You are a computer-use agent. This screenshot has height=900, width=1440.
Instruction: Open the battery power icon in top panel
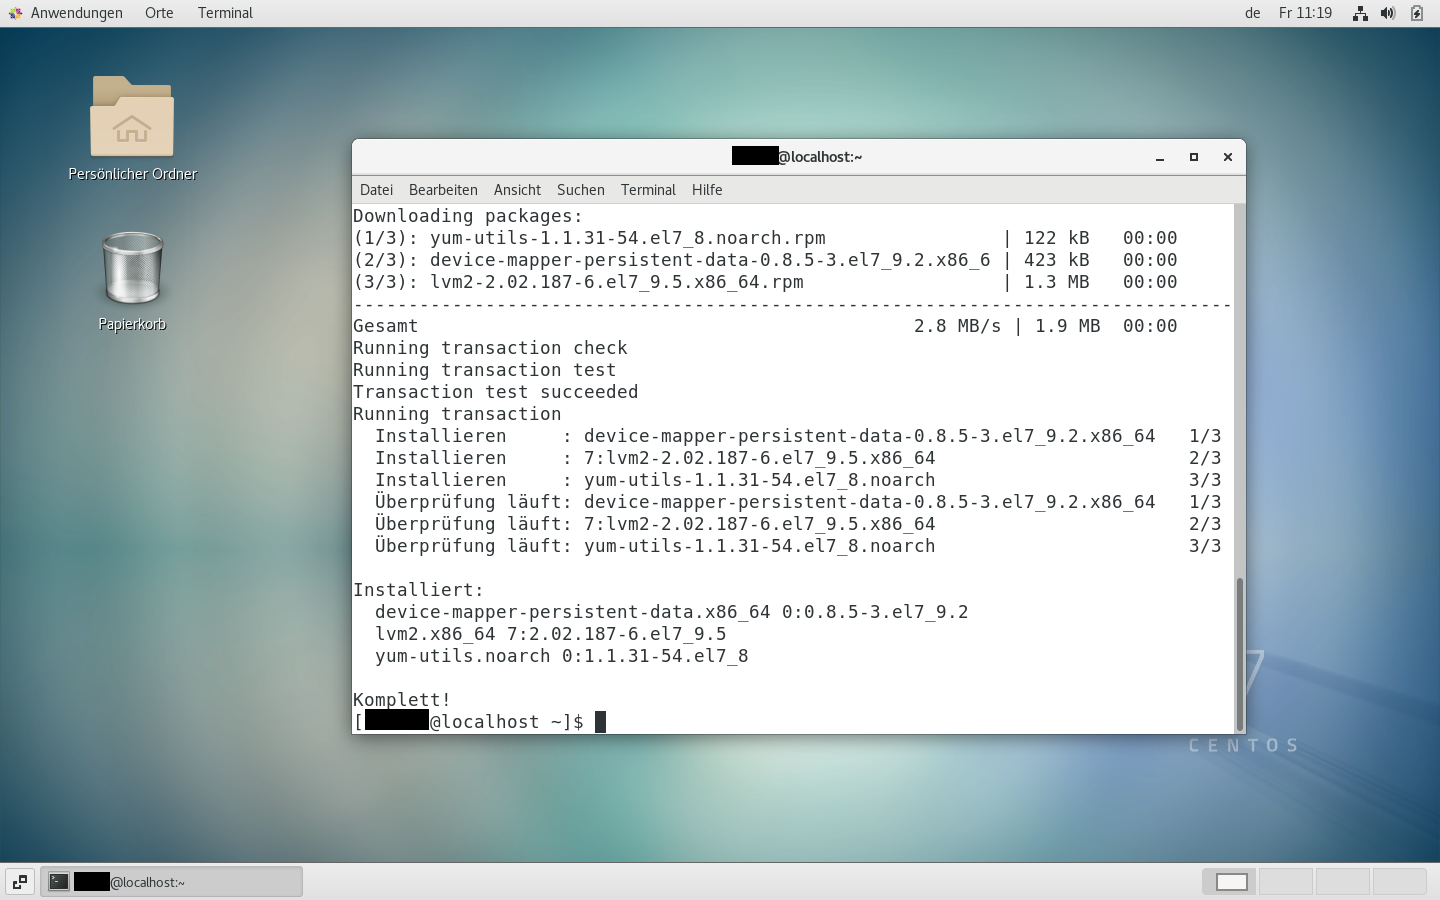tap(1417, 13)
